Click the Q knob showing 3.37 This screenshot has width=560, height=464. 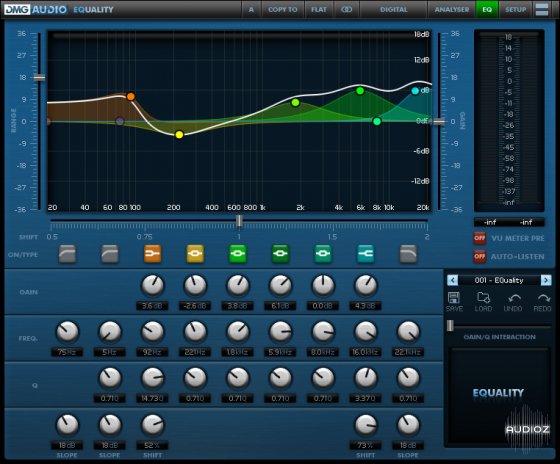(366, 378)
